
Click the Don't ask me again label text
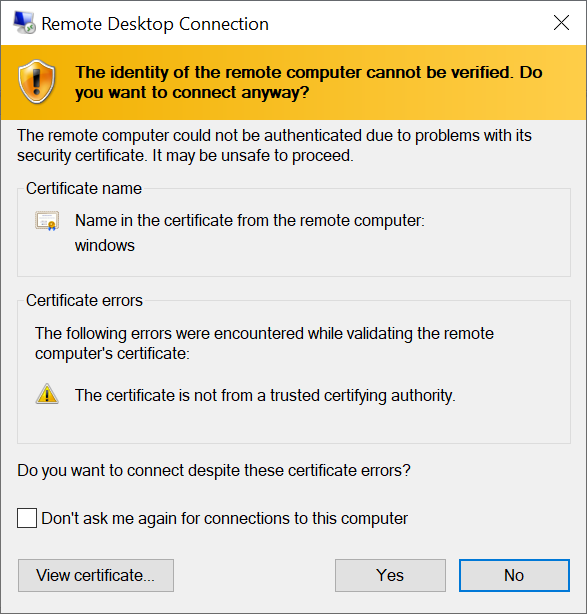[224, 518]
